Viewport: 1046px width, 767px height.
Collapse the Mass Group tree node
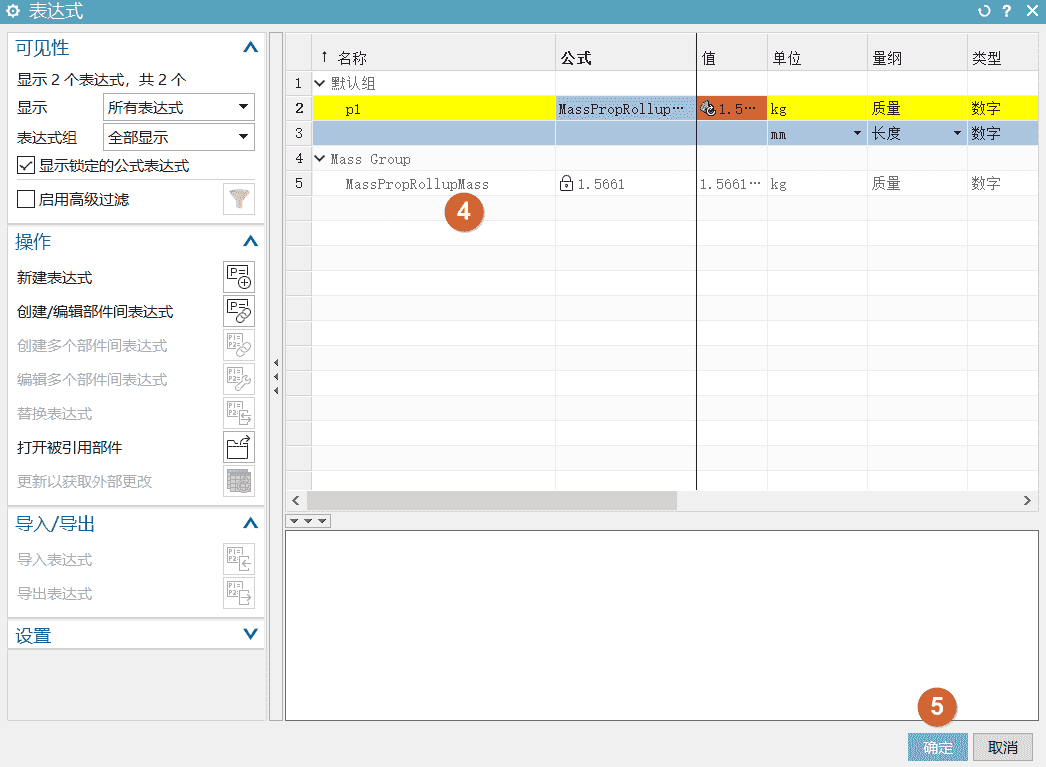pos(320,159)
